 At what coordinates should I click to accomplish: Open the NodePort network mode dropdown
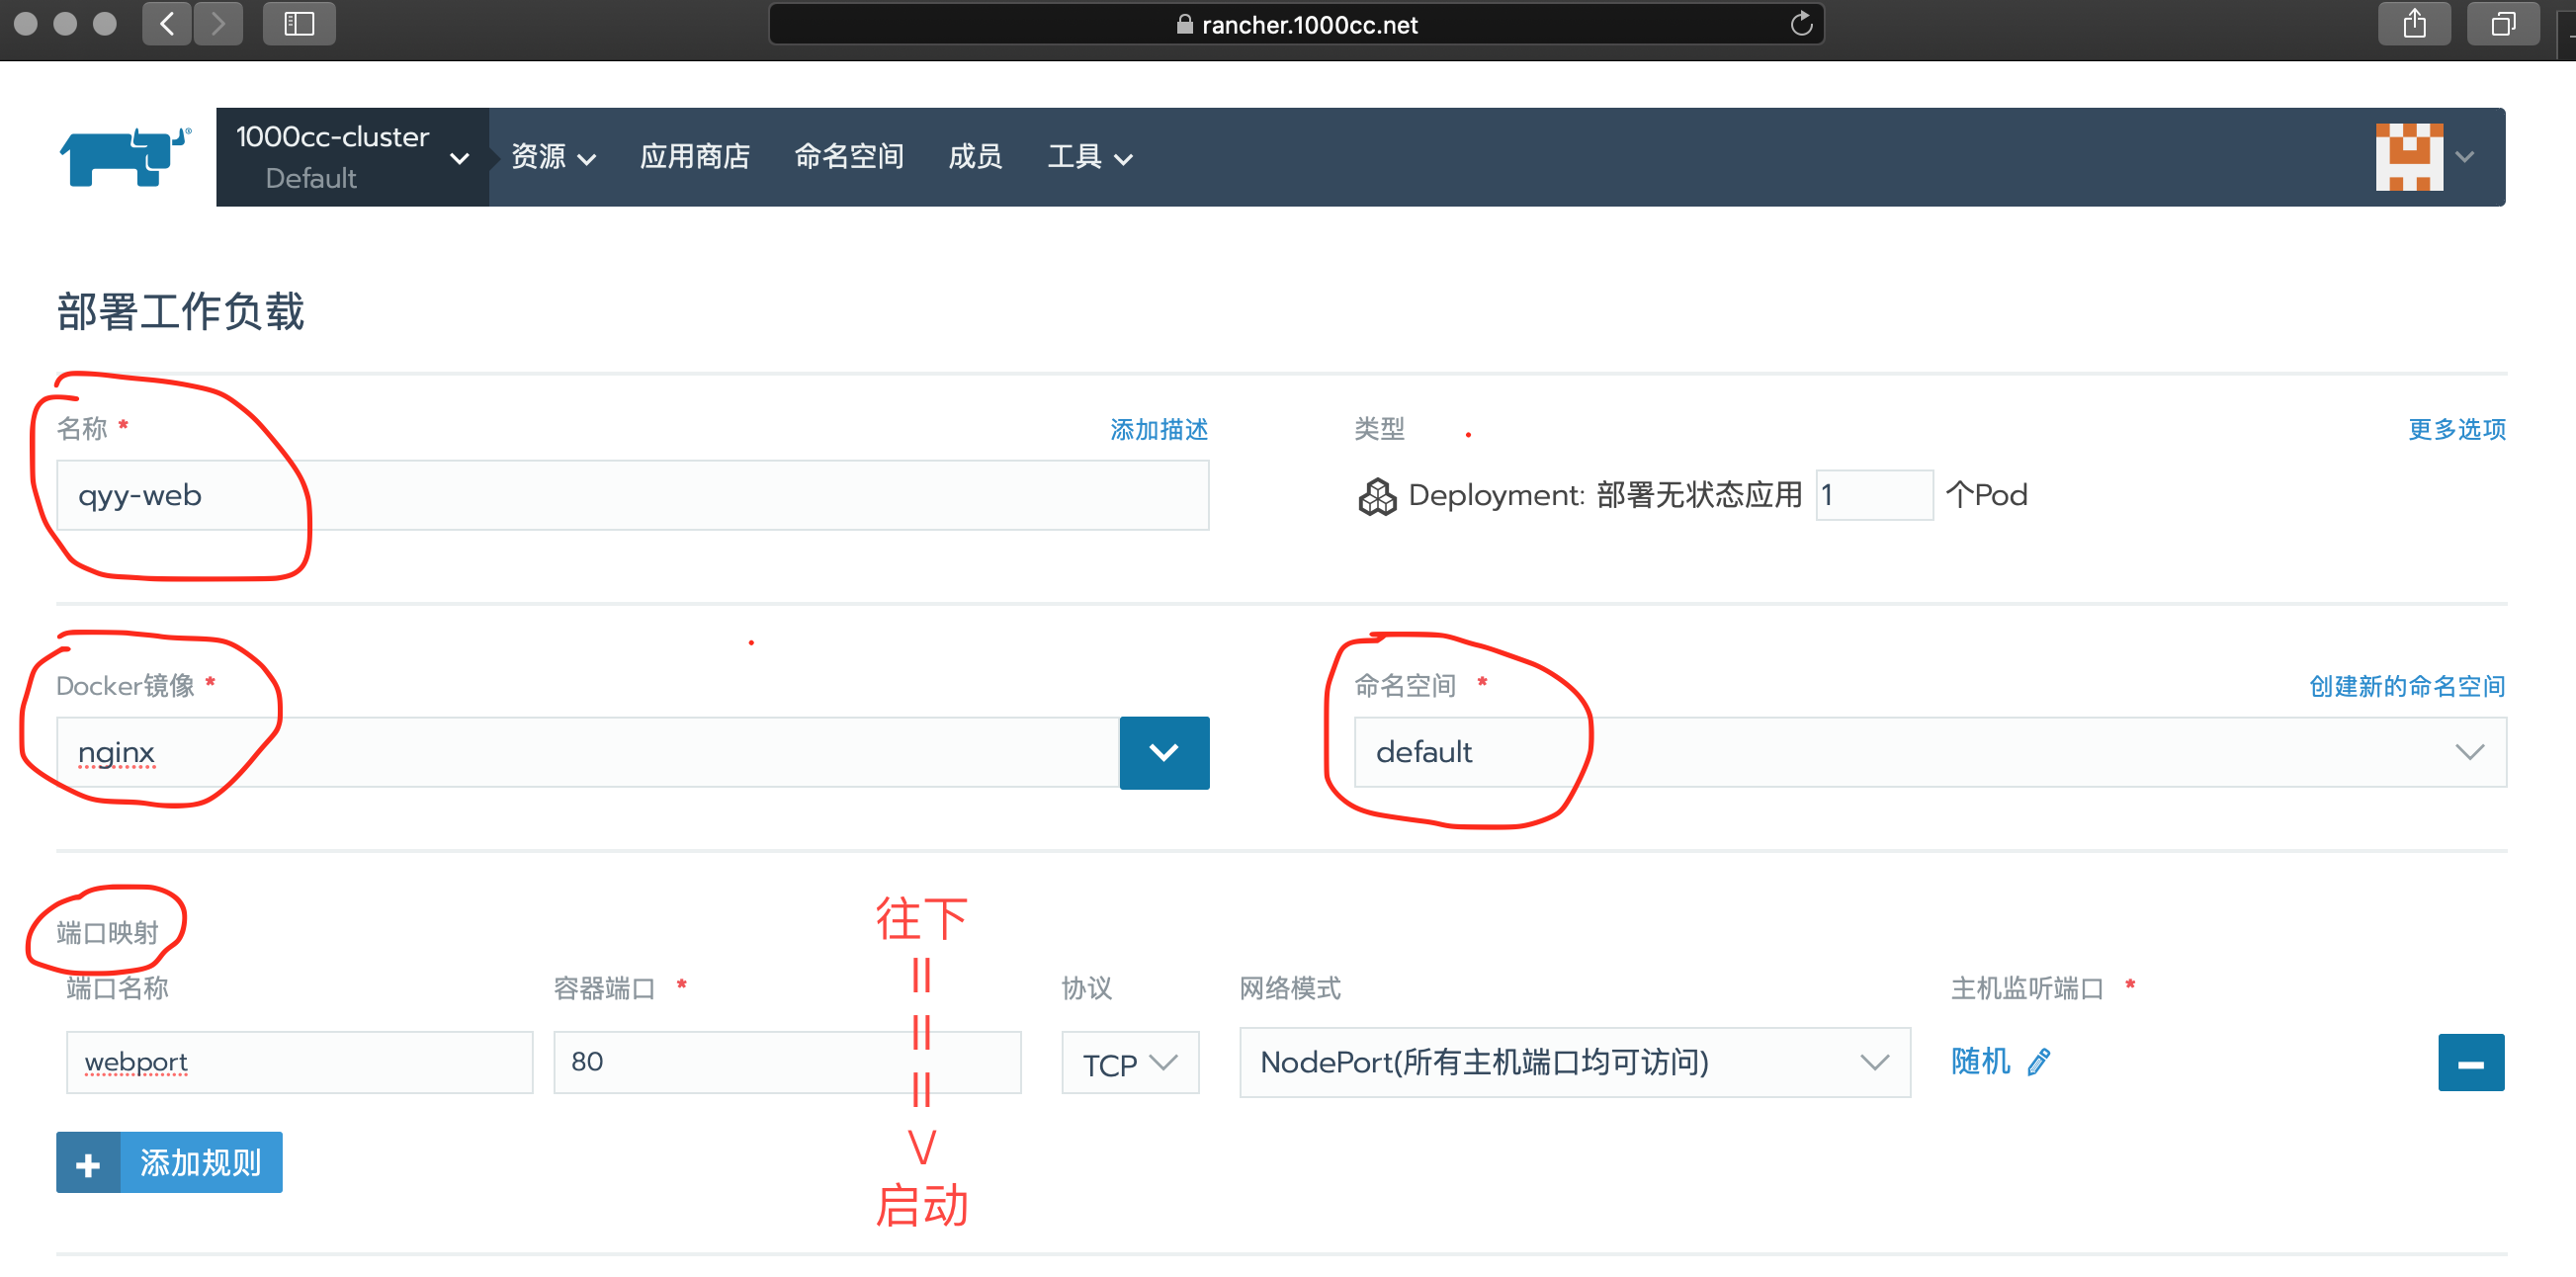(1575, 1062)
